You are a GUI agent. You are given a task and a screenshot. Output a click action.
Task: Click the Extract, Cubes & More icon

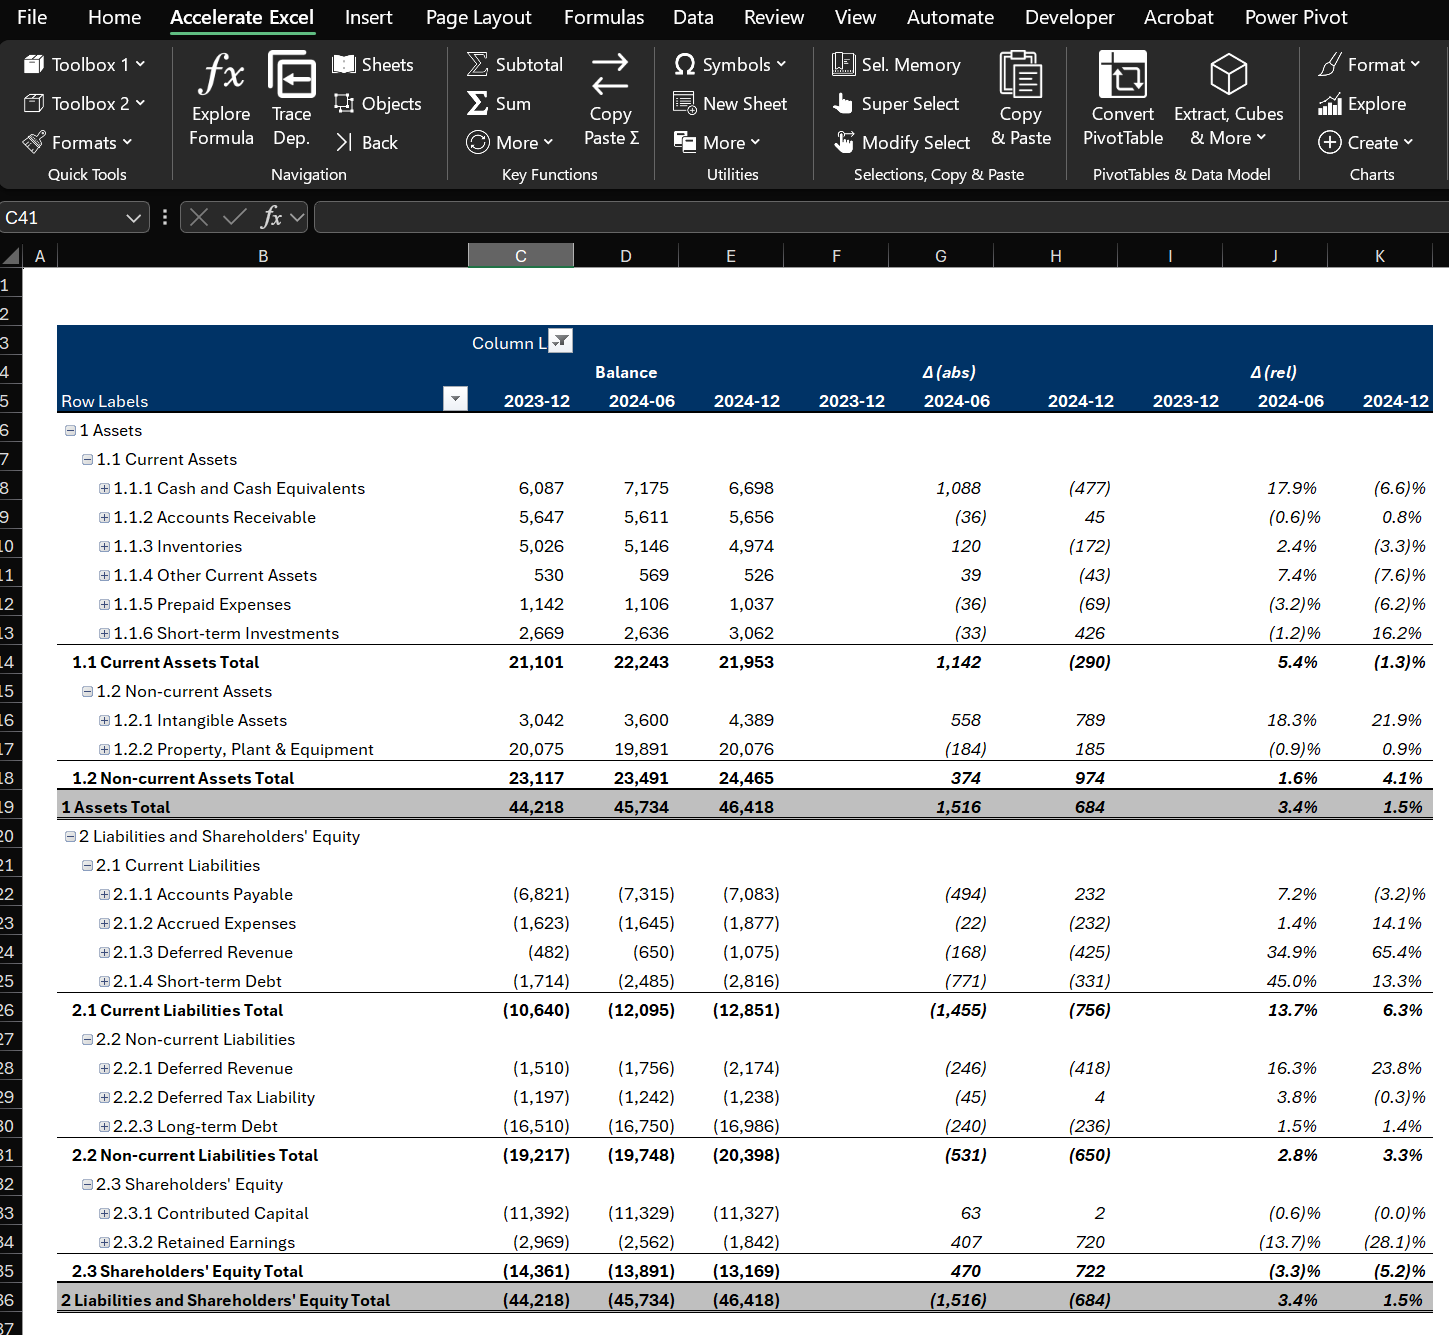tap(1228, 75)
